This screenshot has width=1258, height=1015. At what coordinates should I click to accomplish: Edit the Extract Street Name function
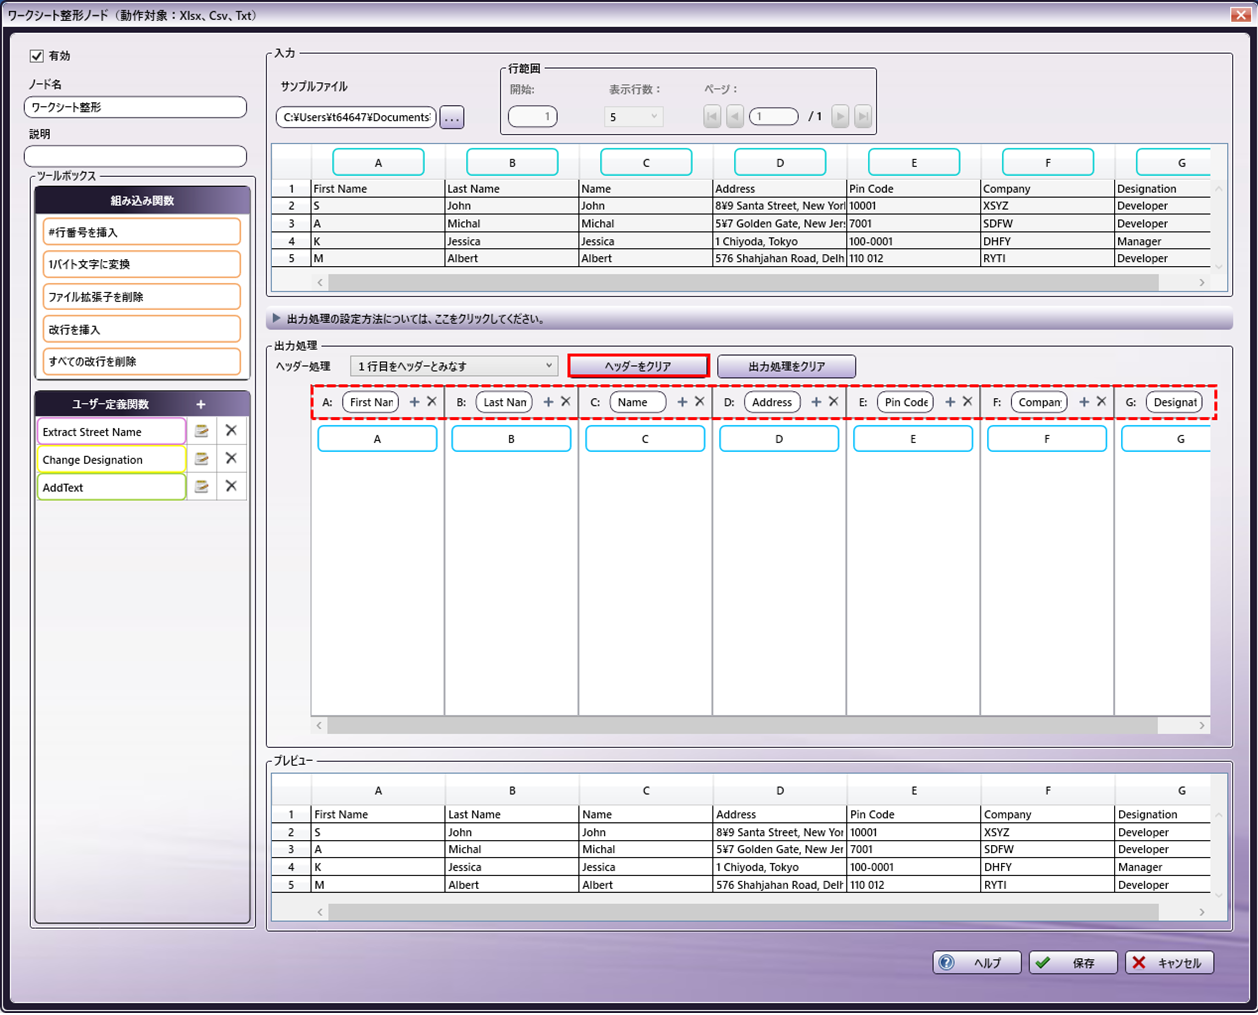pos(201,431)
